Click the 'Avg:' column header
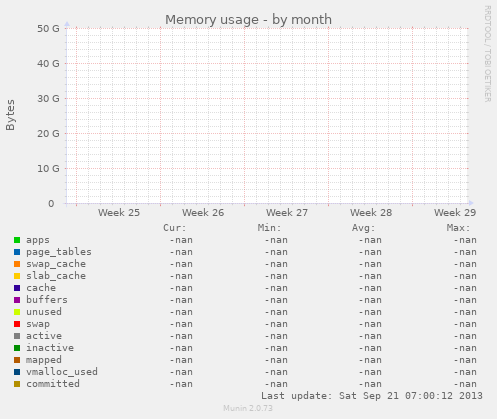 (364, 228)
